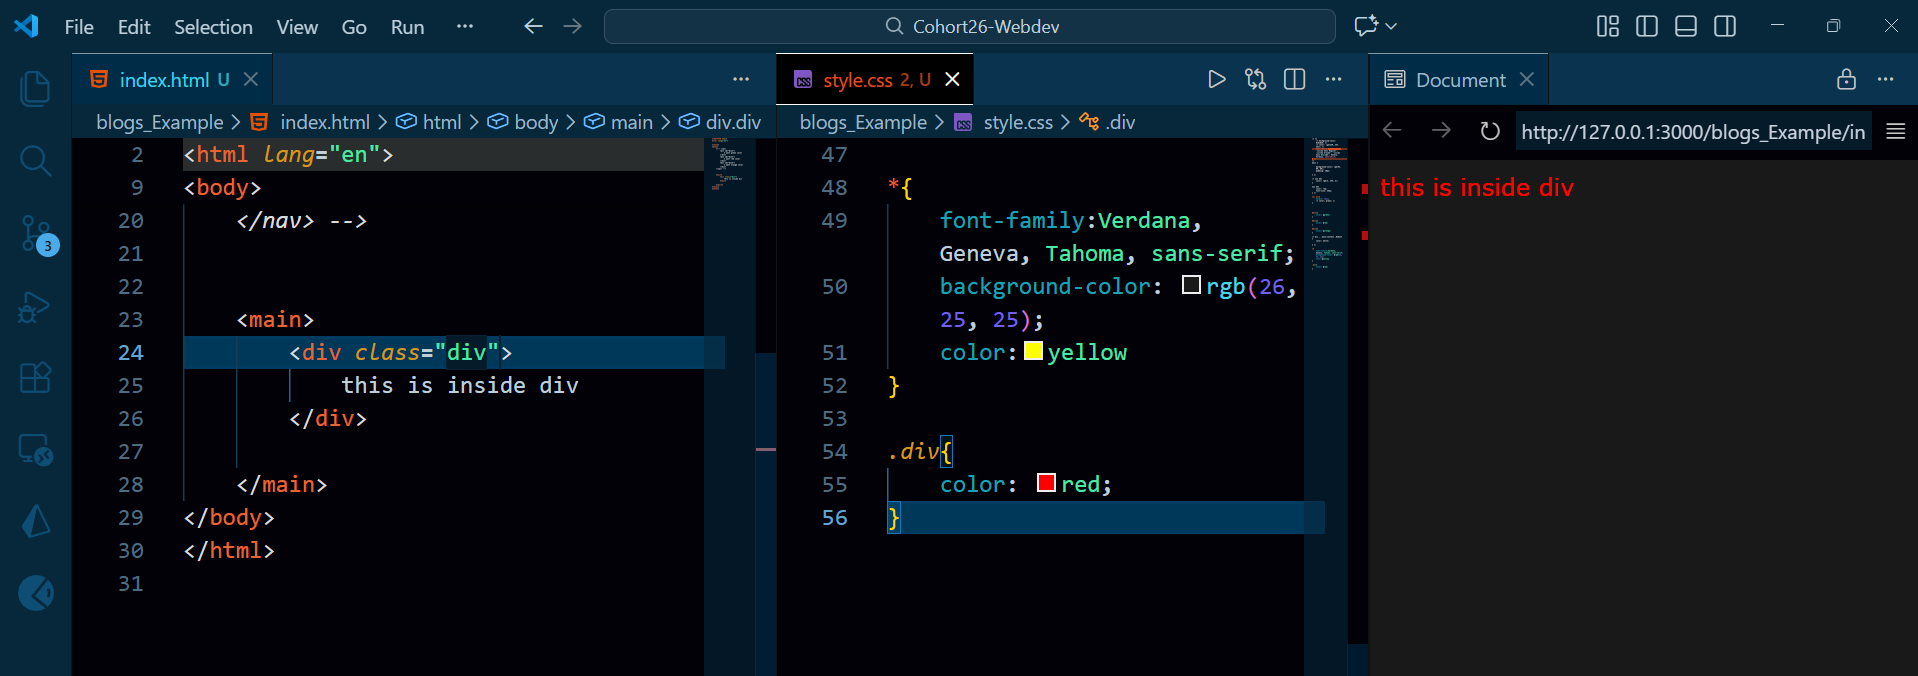The height and width of the screenshot is (676, 1918).
Task: Open the Search view in activity bar
Action: click(35, 160)
